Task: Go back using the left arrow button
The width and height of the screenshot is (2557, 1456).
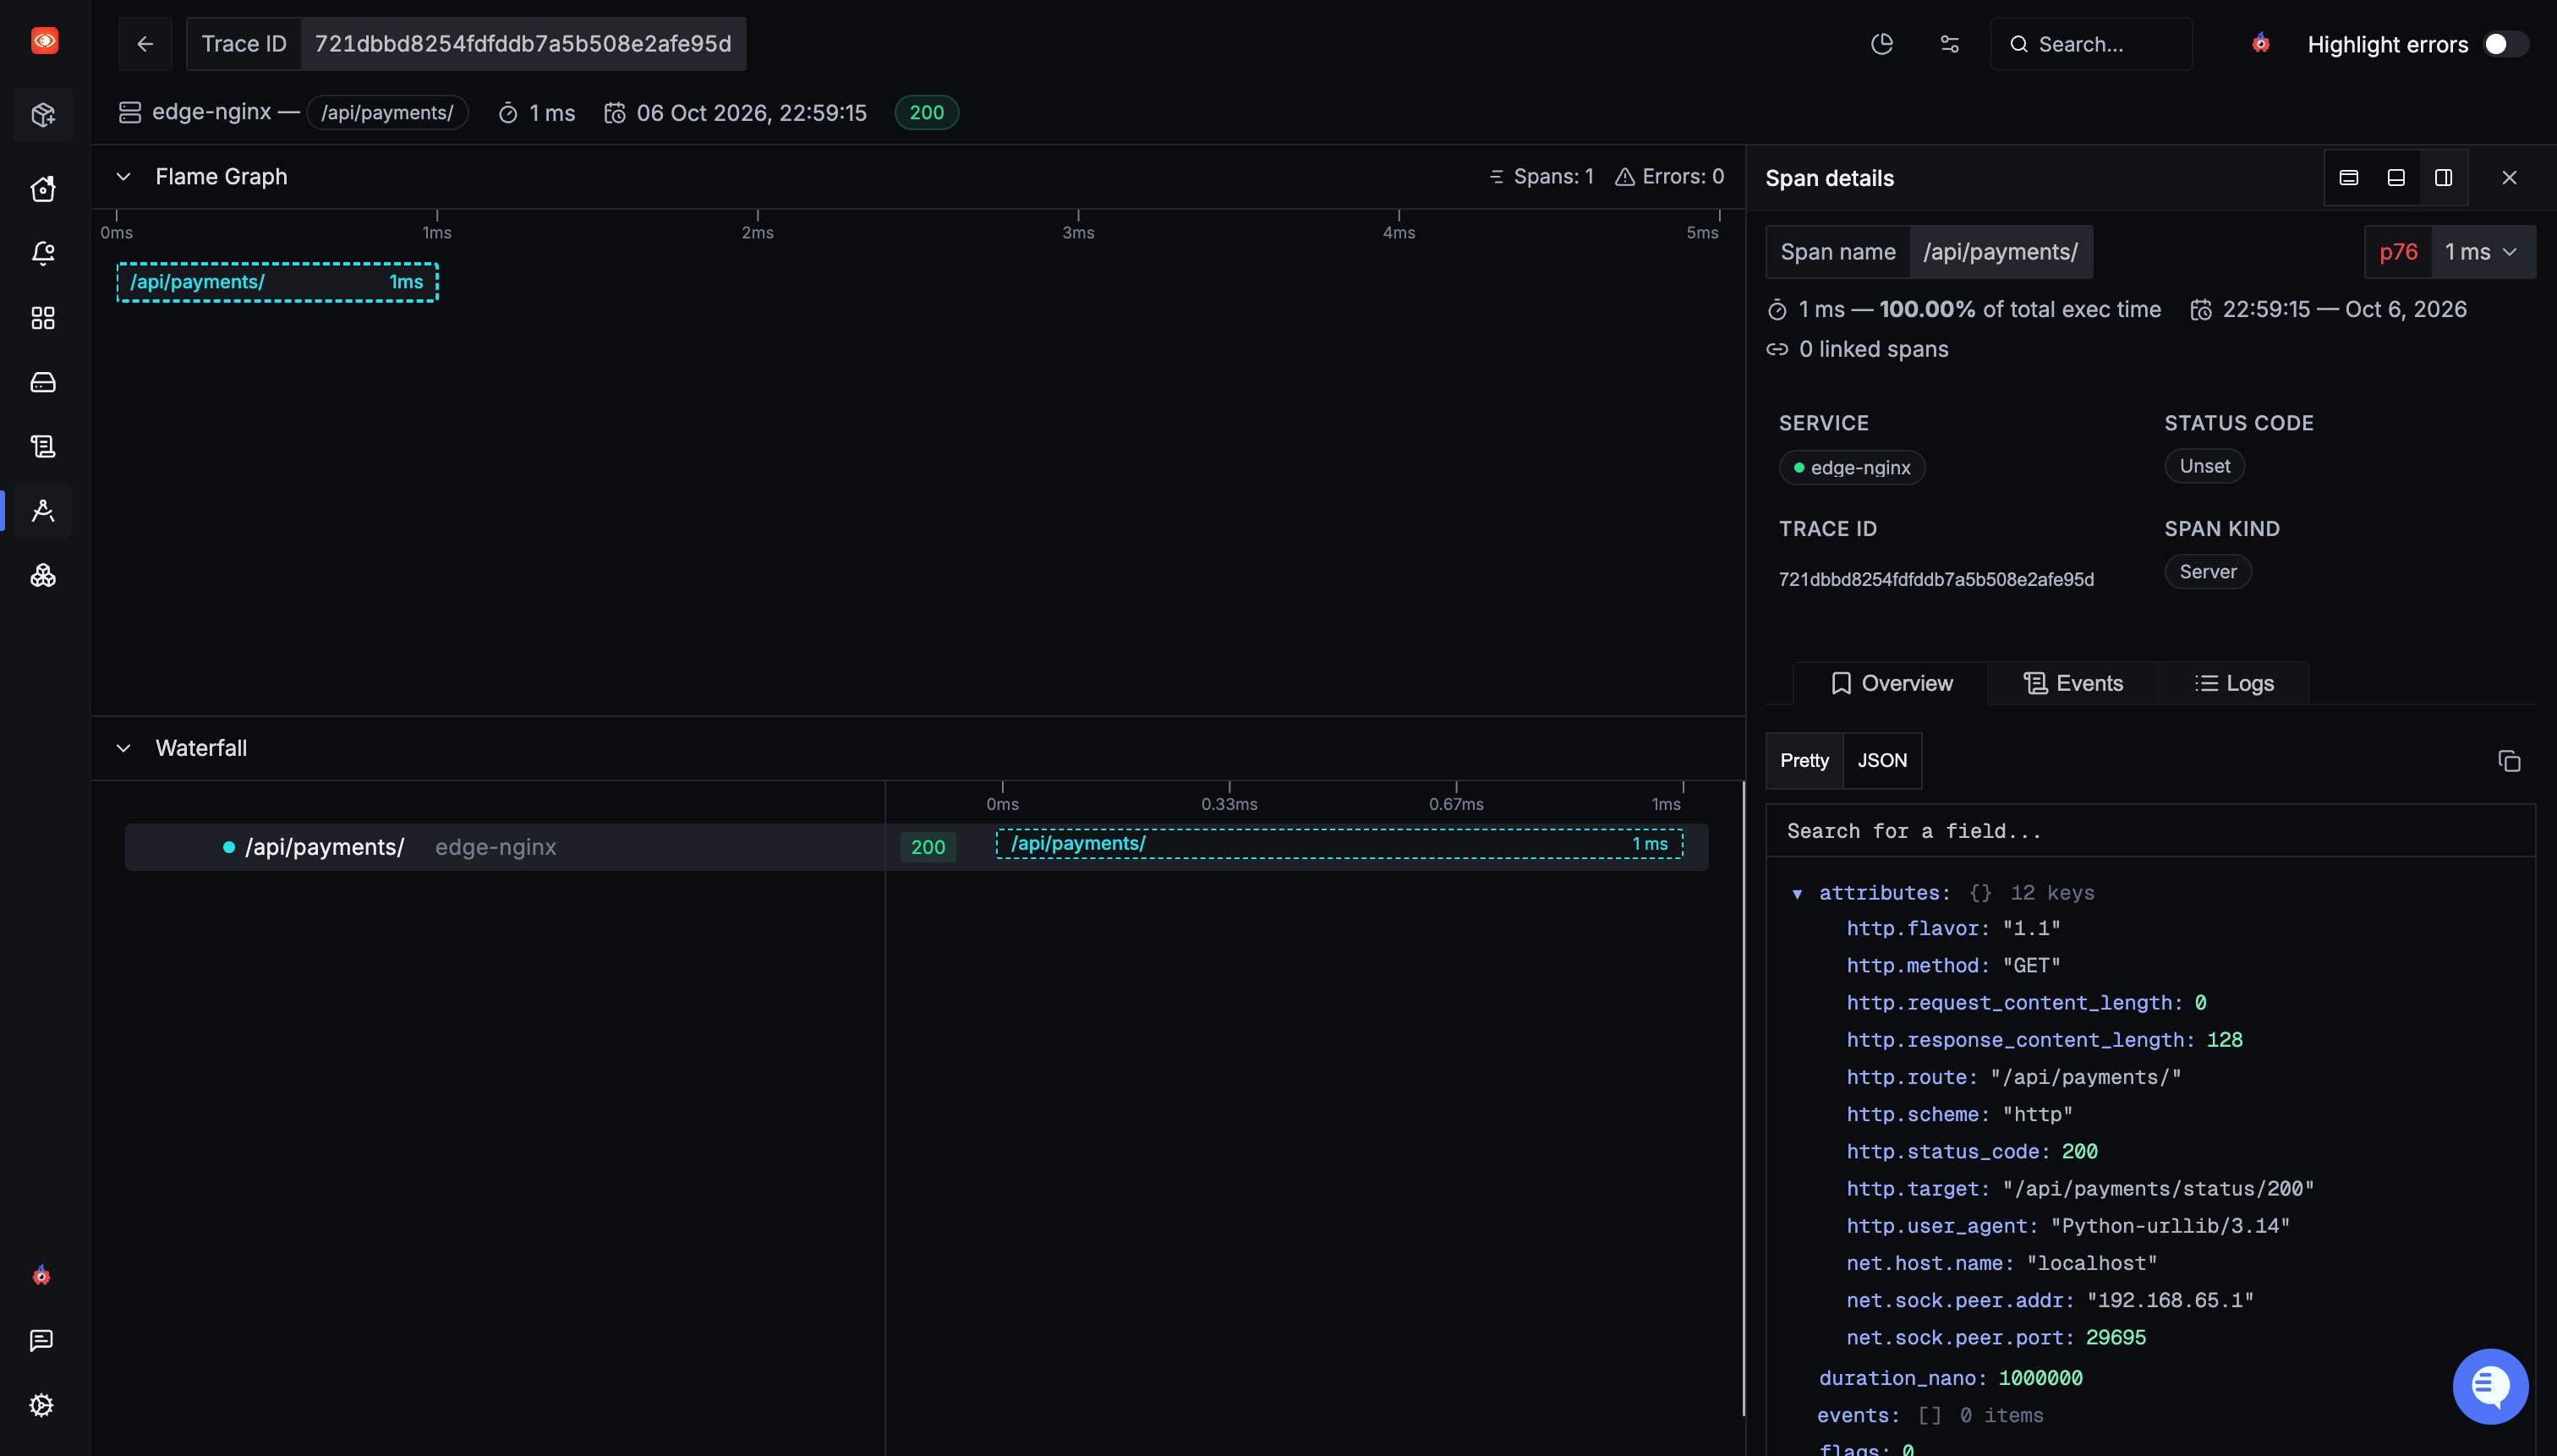Action: pos(145,44)
